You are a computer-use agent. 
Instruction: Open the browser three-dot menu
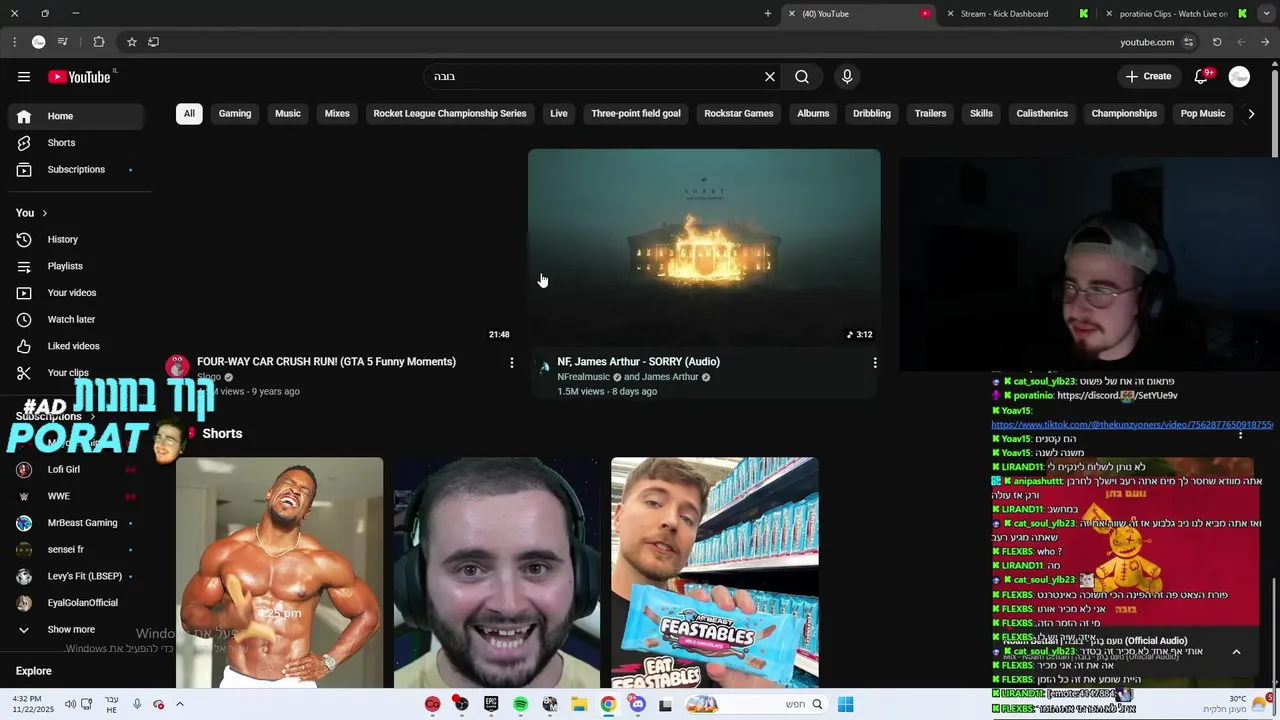(x=14, y=42)
